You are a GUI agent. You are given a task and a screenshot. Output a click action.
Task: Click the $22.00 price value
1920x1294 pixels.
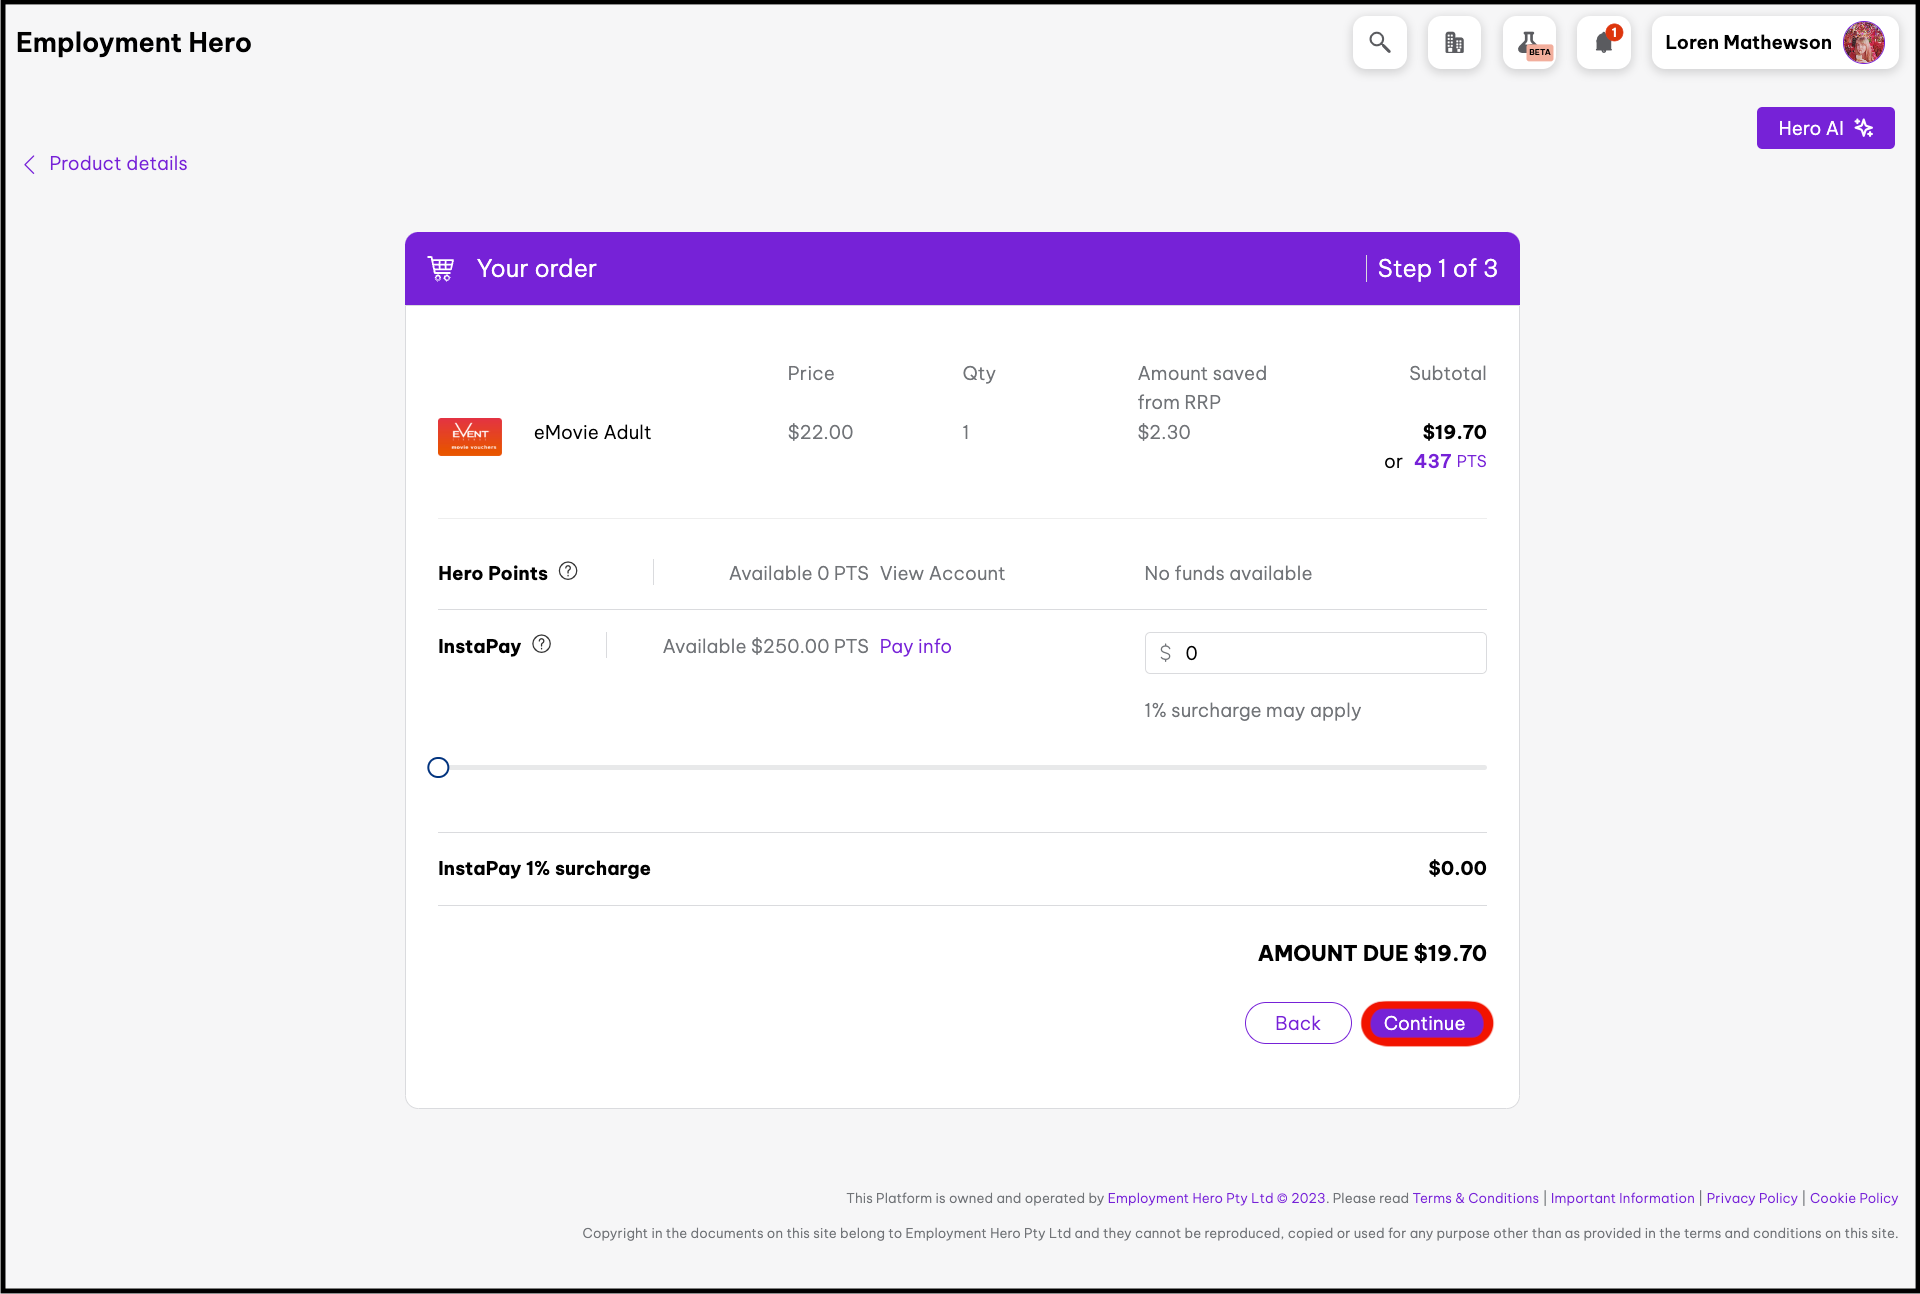click(x=820, y=432)
